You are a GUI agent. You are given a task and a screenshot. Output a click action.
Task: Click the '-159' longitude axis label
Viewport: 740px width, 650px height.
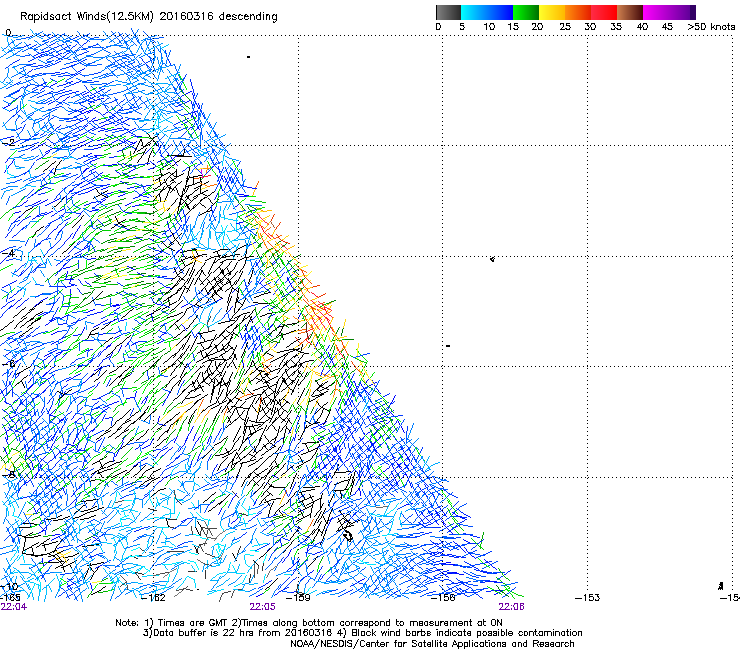tap(298, 598)
